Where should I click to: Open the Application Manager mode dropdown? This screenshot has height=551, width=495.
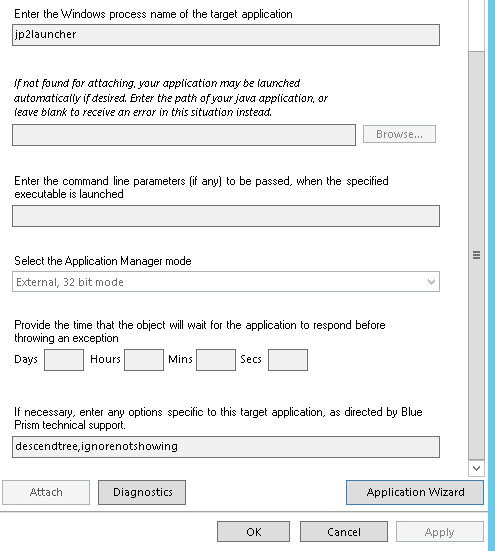[226, 281]
